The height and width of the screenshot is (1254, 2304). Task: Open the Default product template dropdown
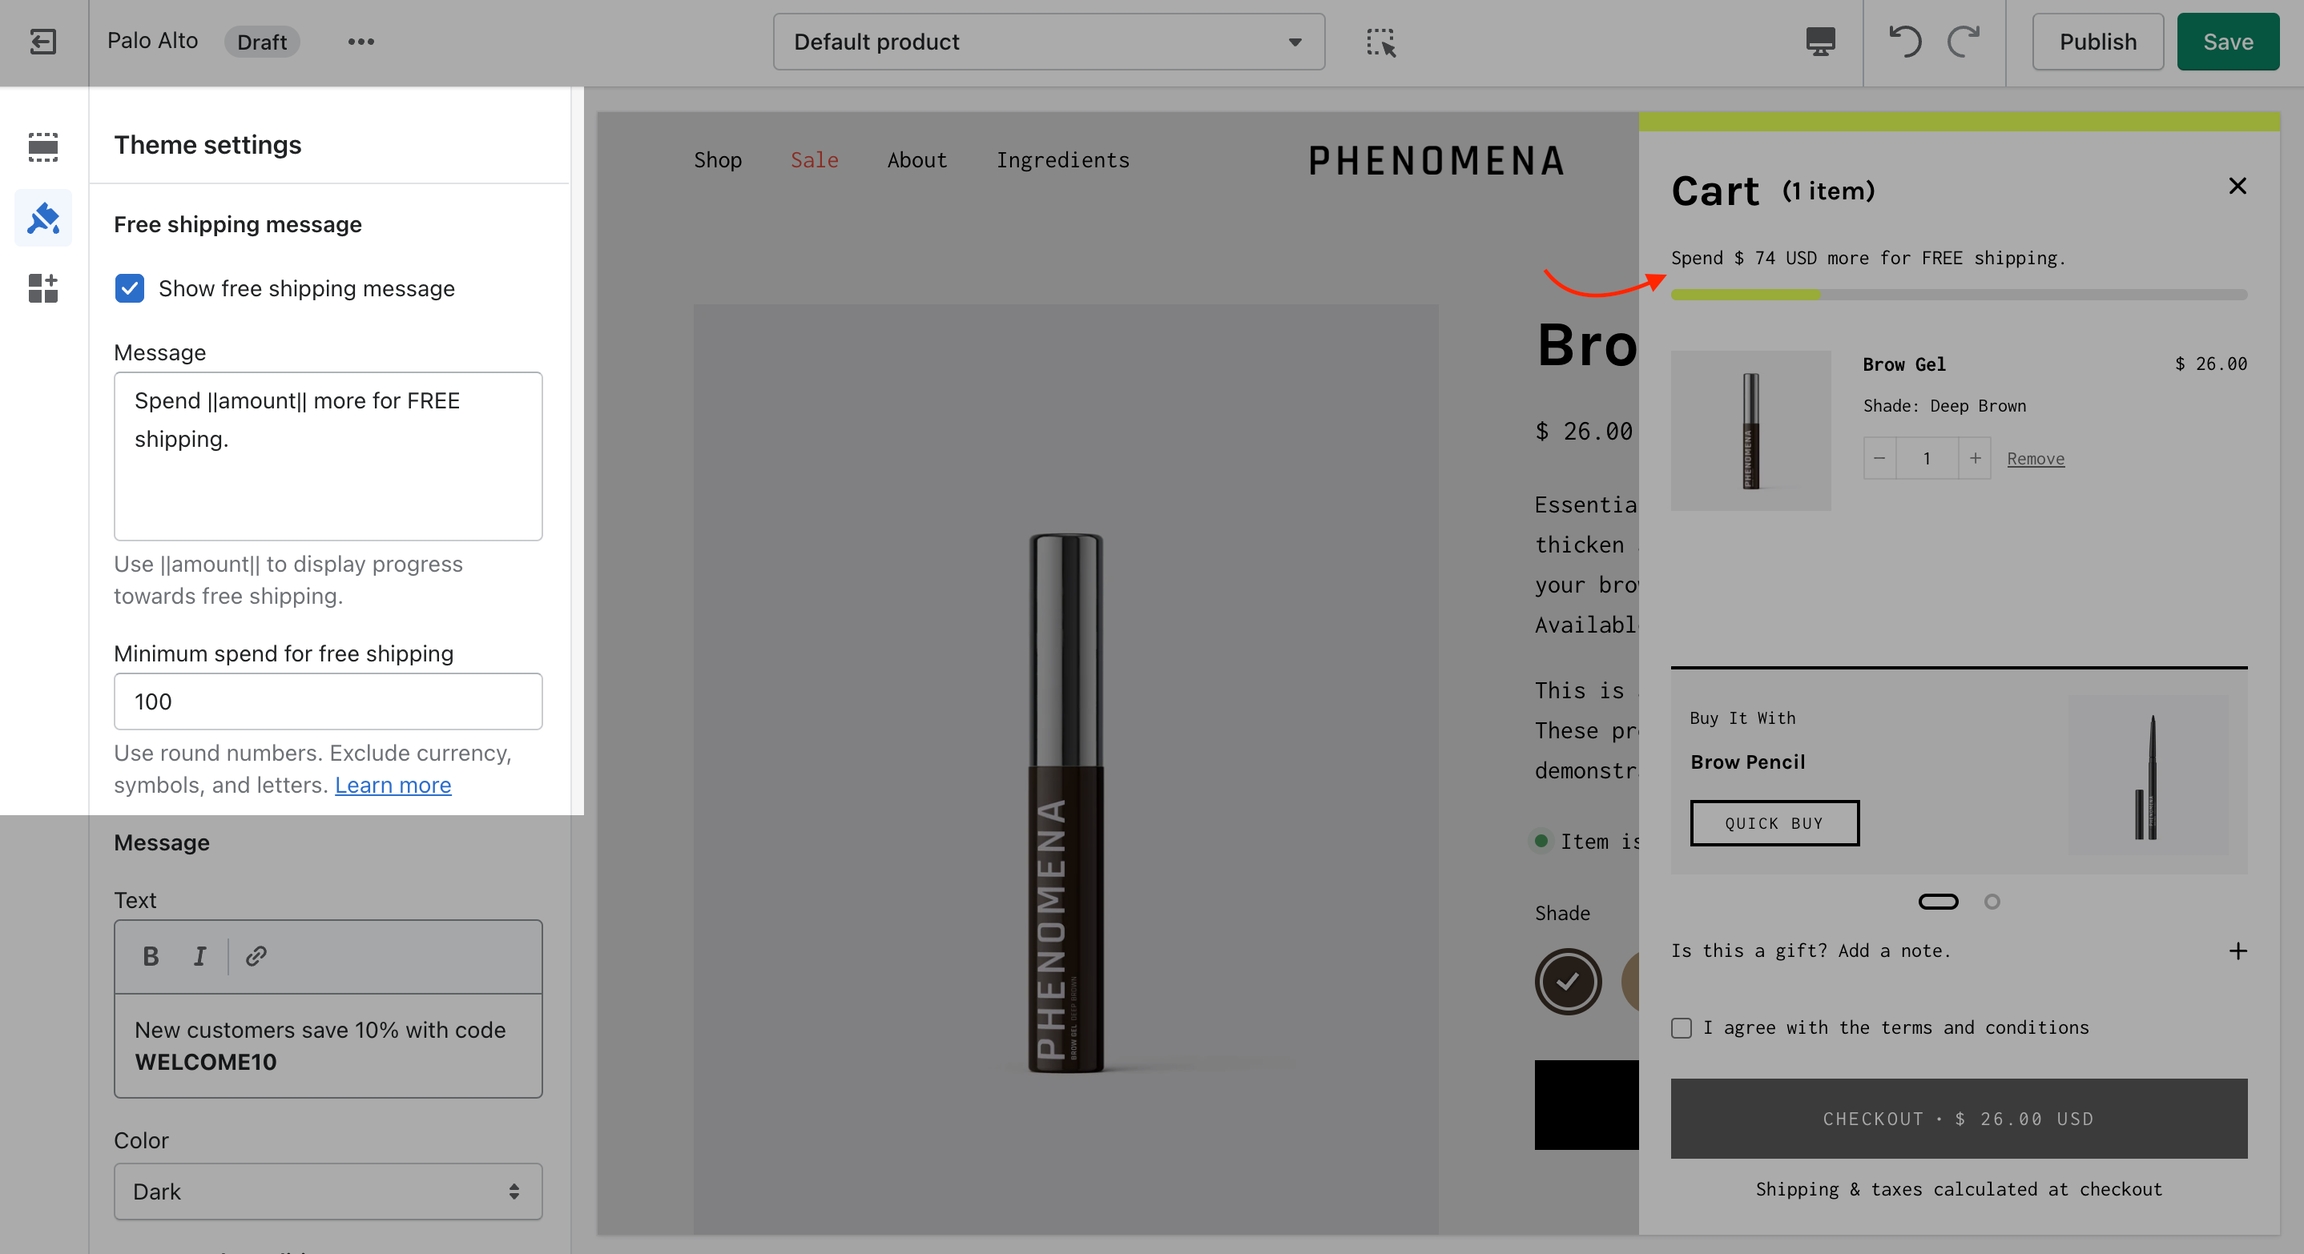[x=1048, y=42]
